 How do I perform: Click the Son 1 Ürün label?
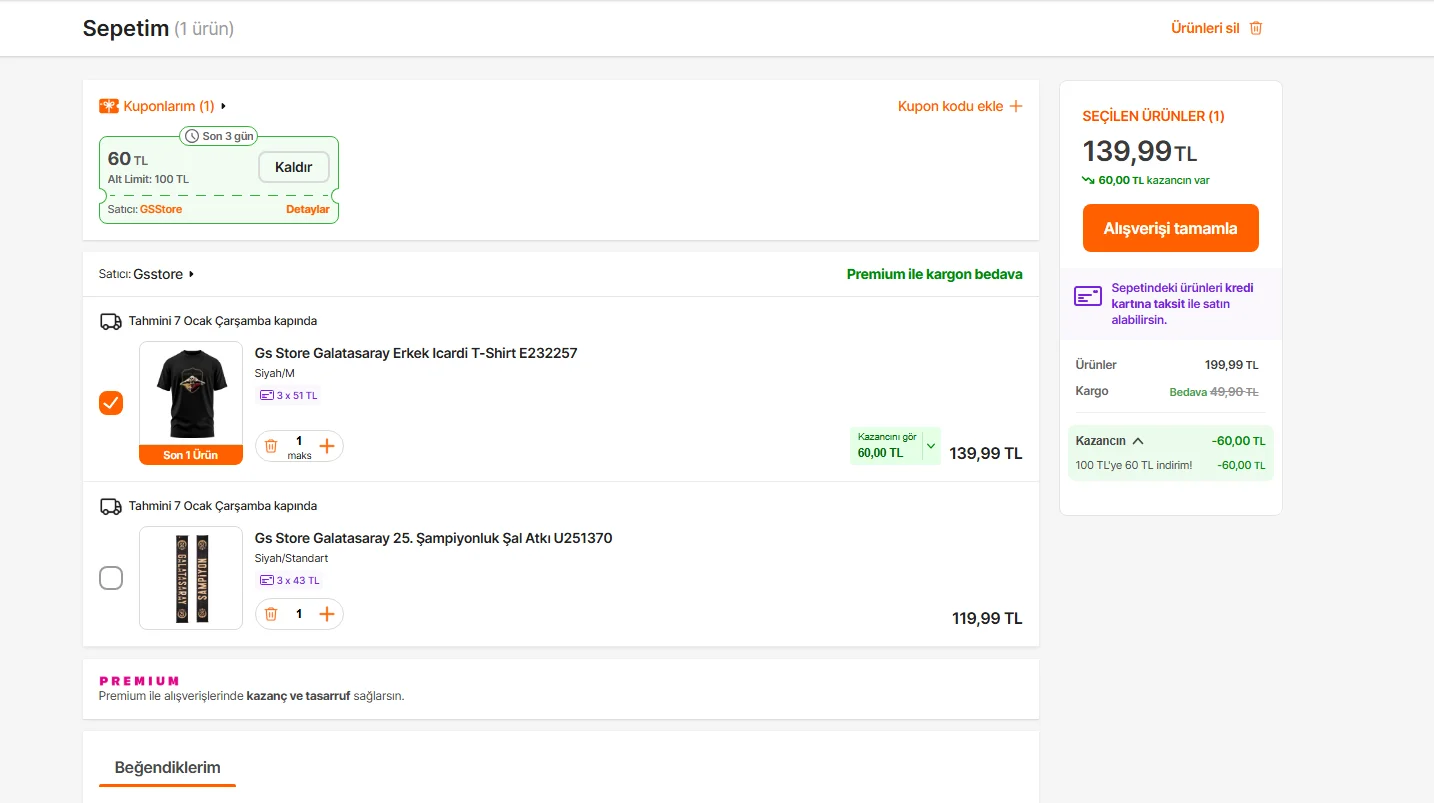tap(191, 455)
